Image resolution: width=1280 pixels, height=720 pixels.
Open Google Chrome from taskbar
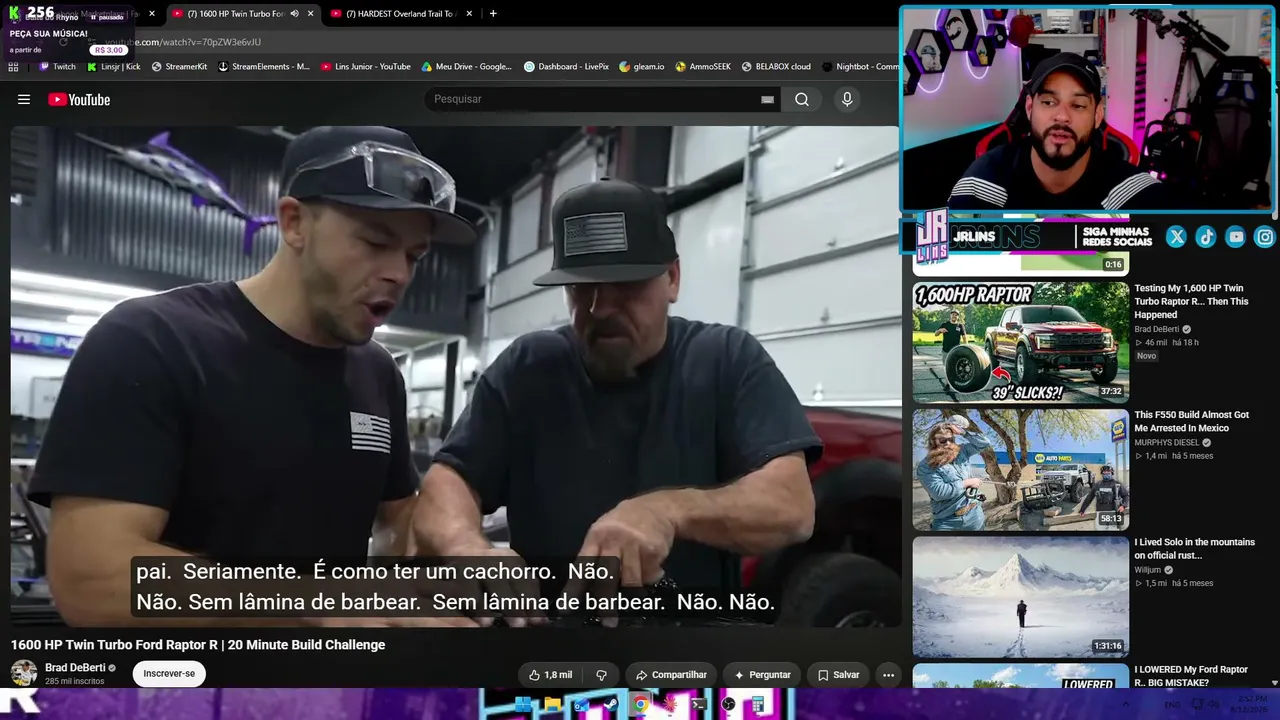pos(640,704)
